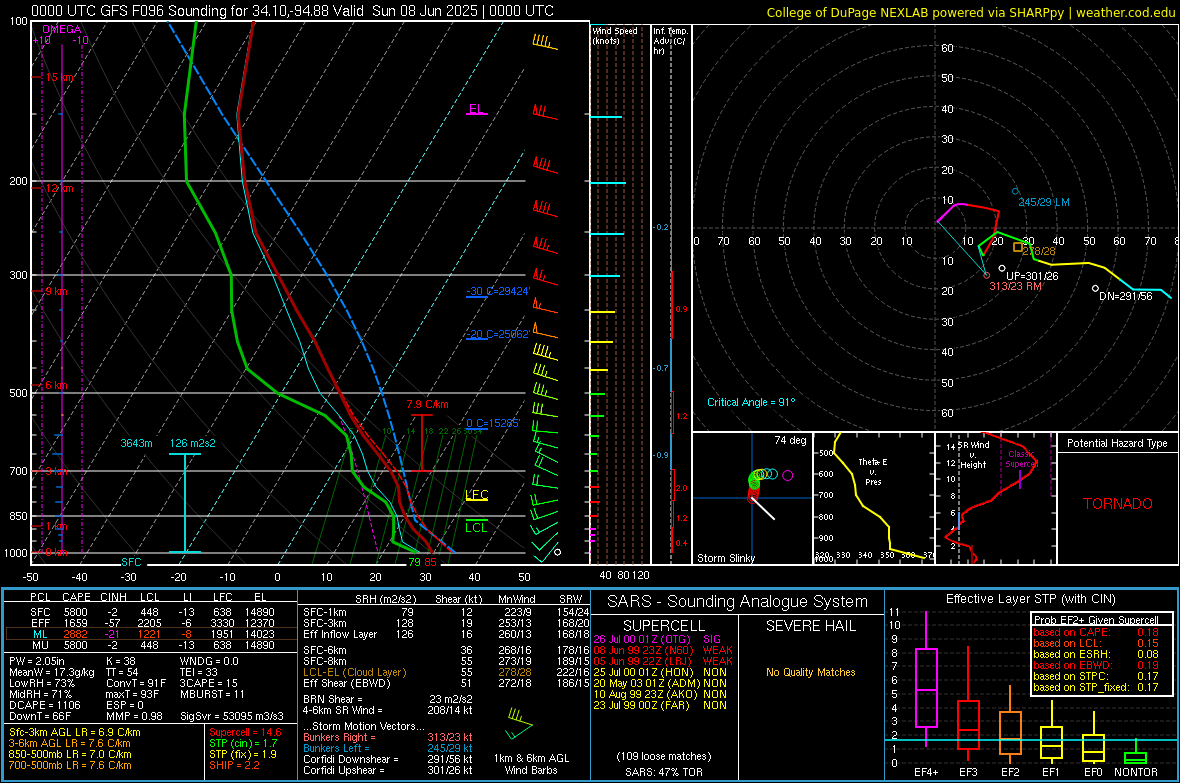This screenshot has width=1180, height=783.
Task: Click the yellow LFC level marker
Action: 476,495
